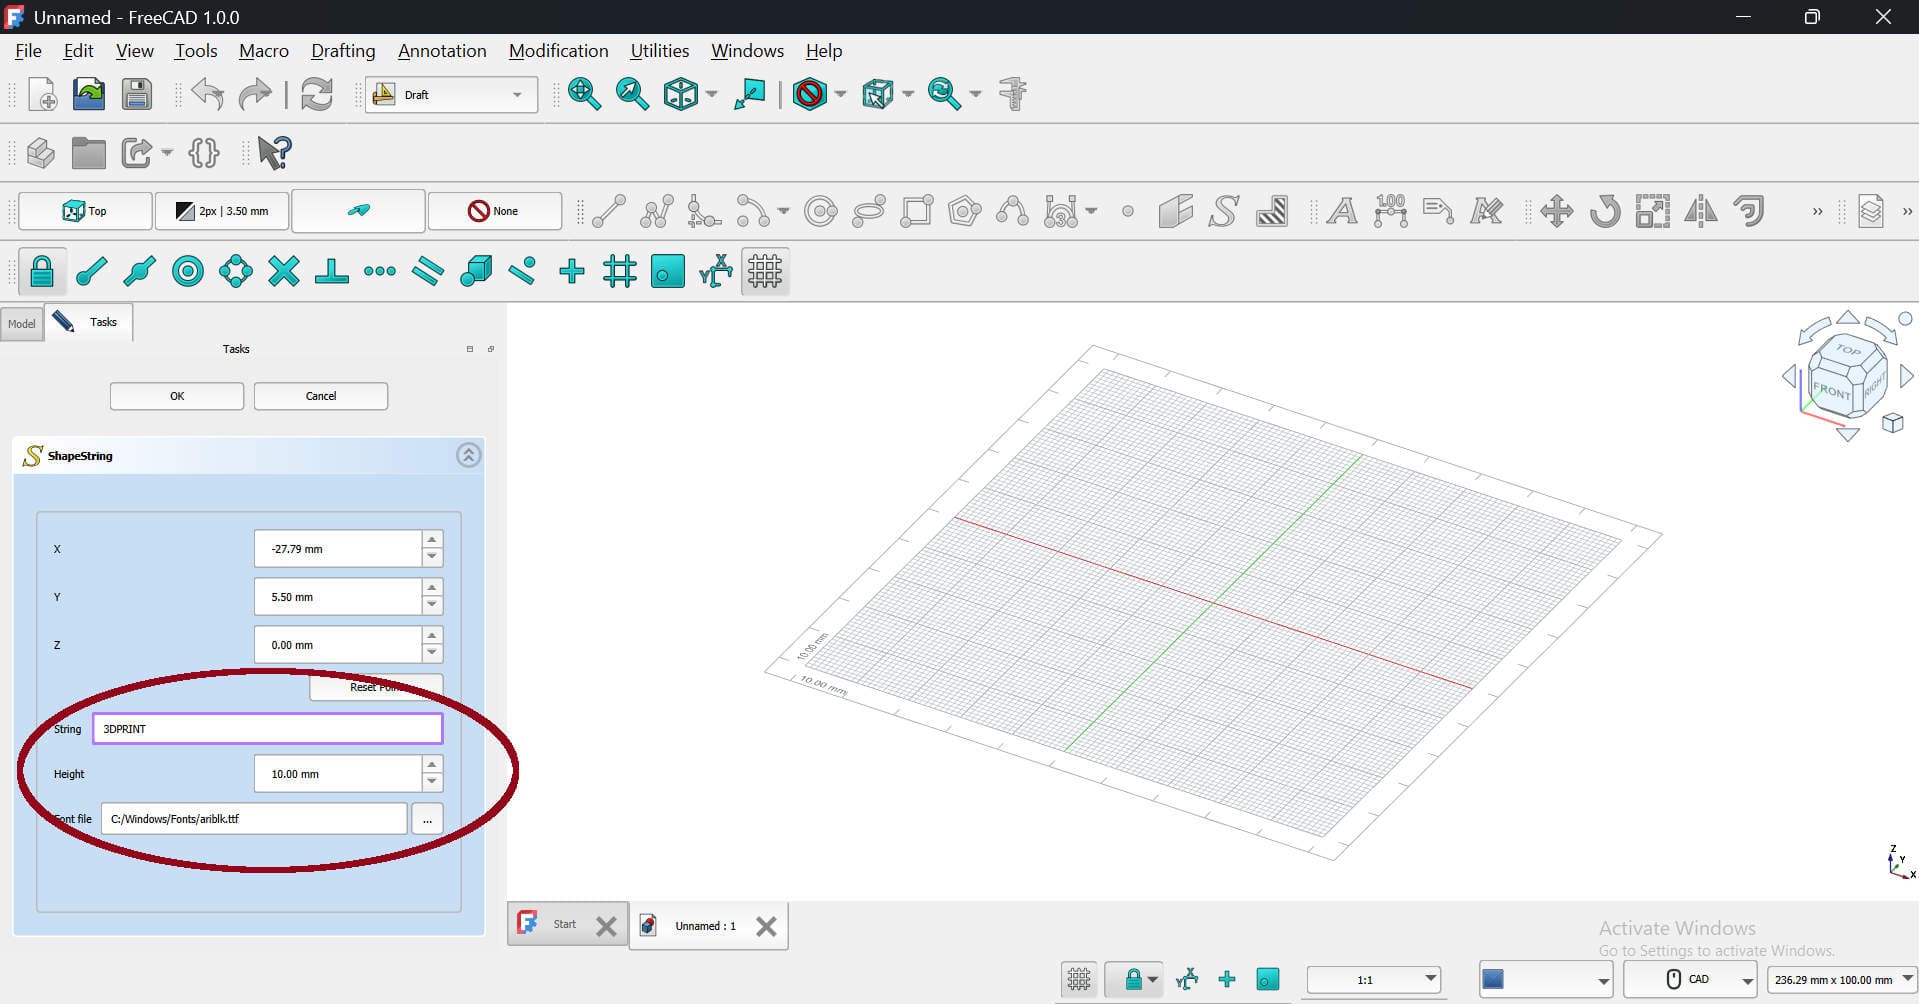Redo the last undone action
Screen dimensions: 1919x1004
pos(255,94)
